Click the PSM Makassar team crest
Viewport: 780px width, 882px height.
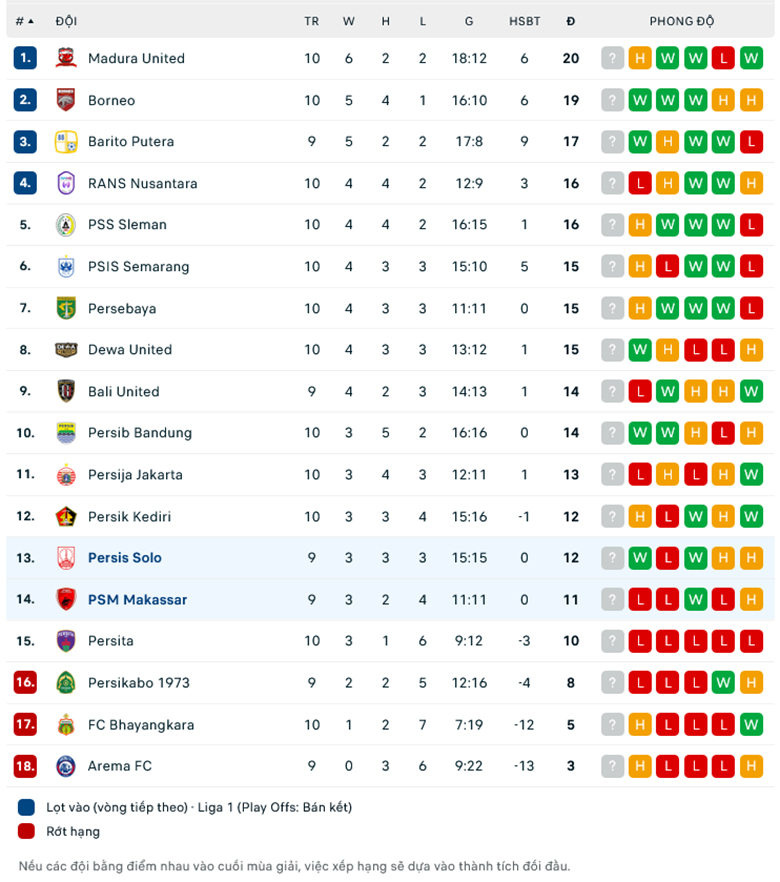(66, 599)
